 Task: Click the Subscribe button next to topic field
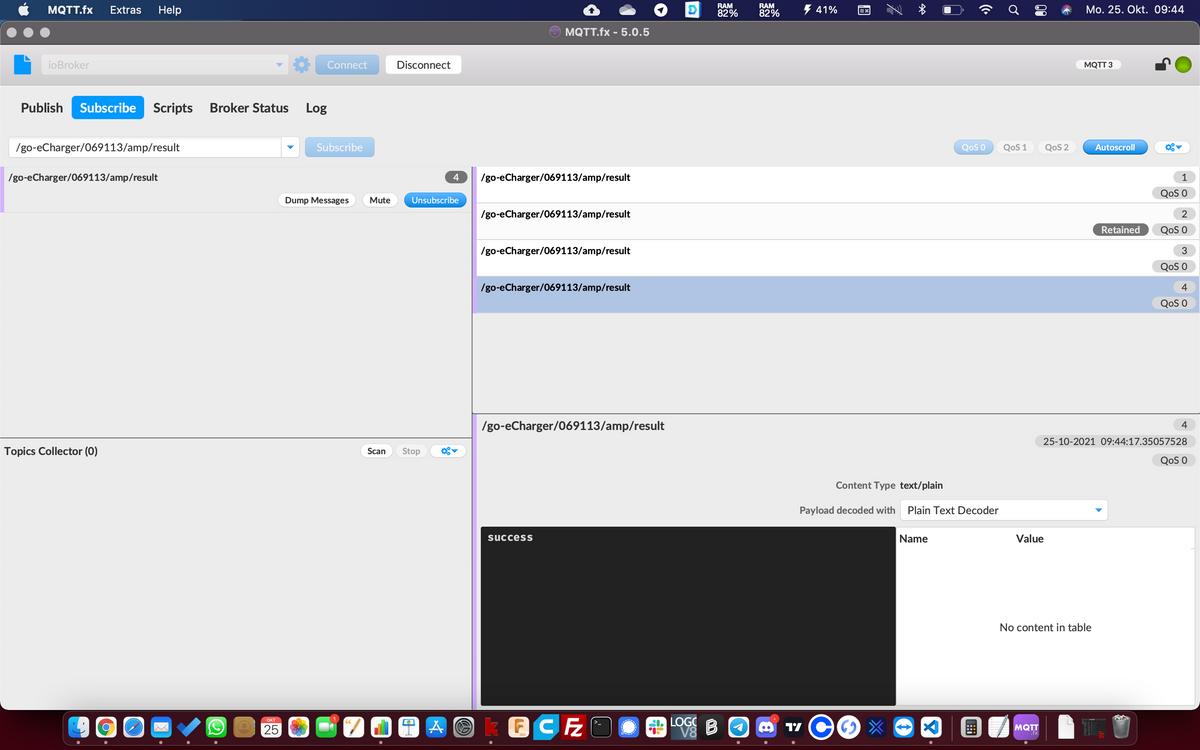[339, 147]
